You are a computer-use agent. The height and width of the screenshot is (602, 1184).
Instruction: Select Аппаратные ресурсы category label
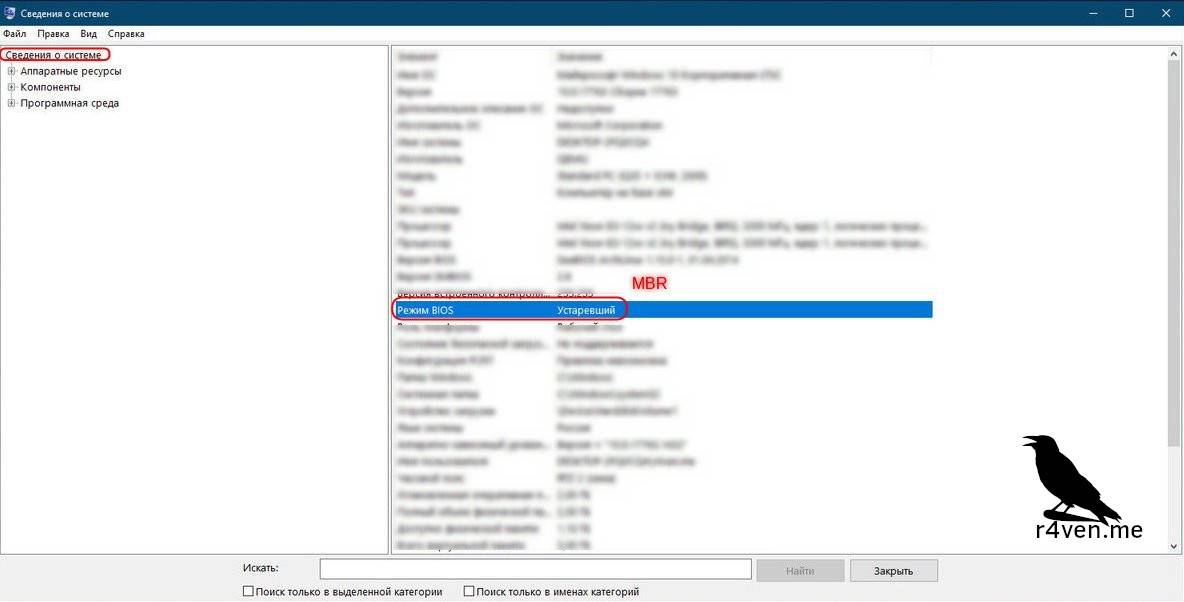click(x=71, y=71)
